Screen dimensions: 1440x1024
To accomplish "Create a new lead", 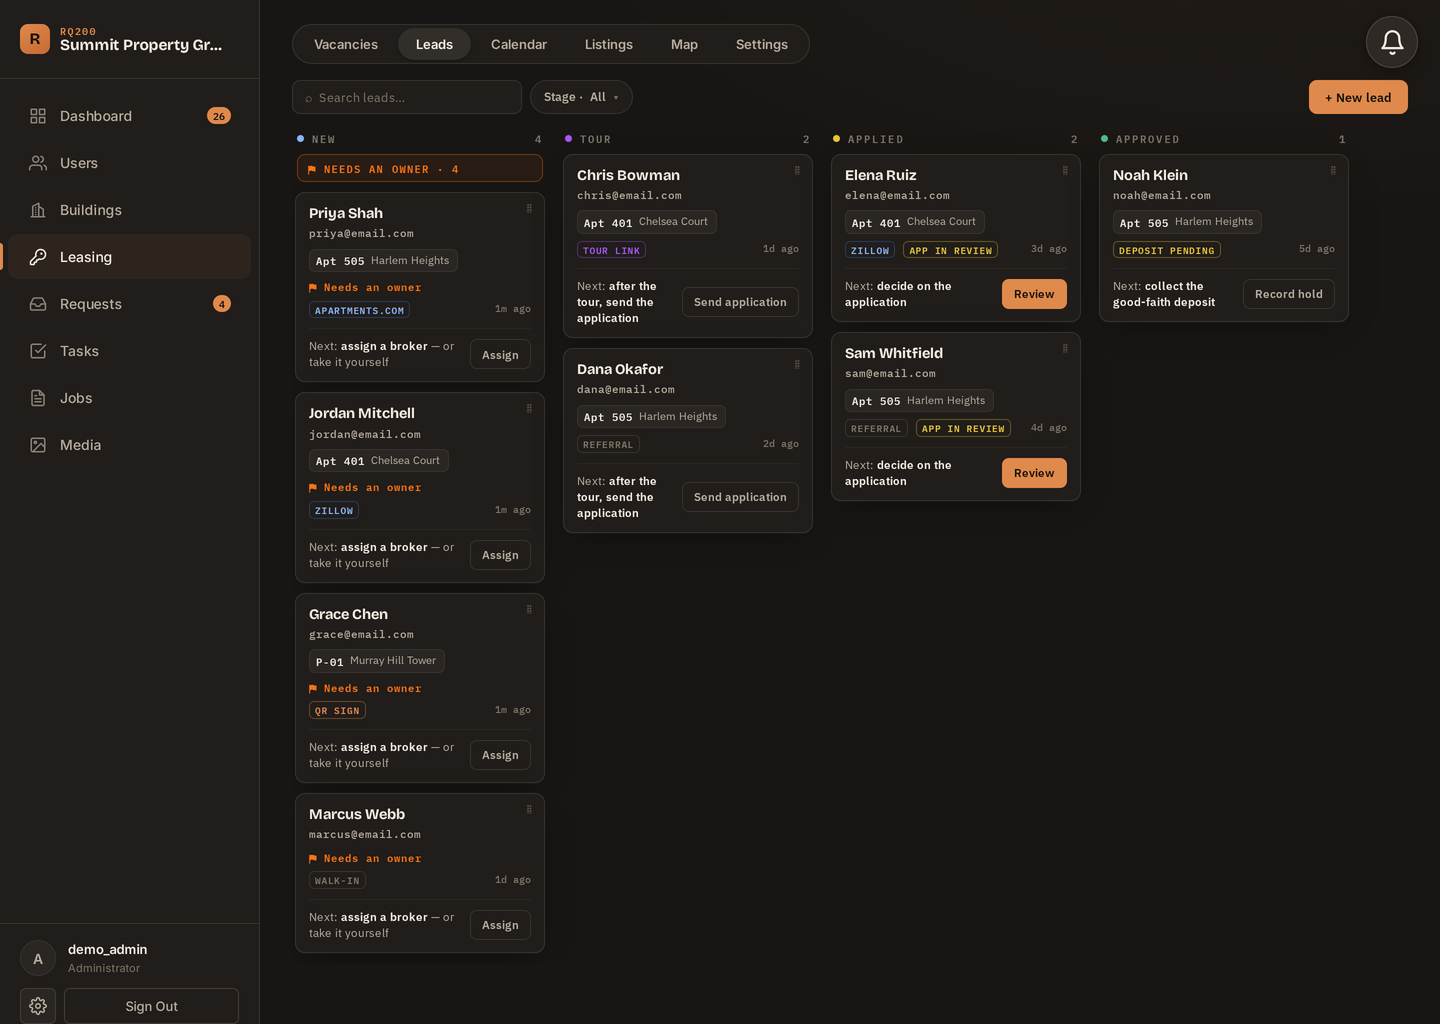I will click(x=1358, y=97).
